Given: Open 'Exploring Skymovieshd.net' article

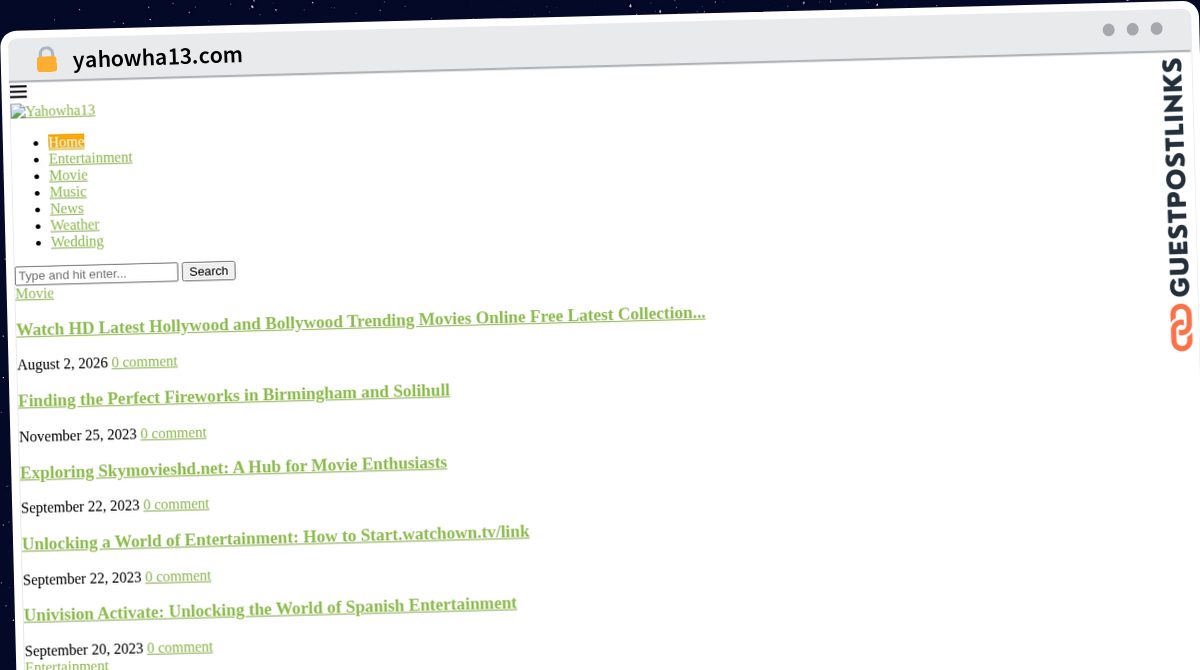Looking at the screenshot, I should click(234, 467).
